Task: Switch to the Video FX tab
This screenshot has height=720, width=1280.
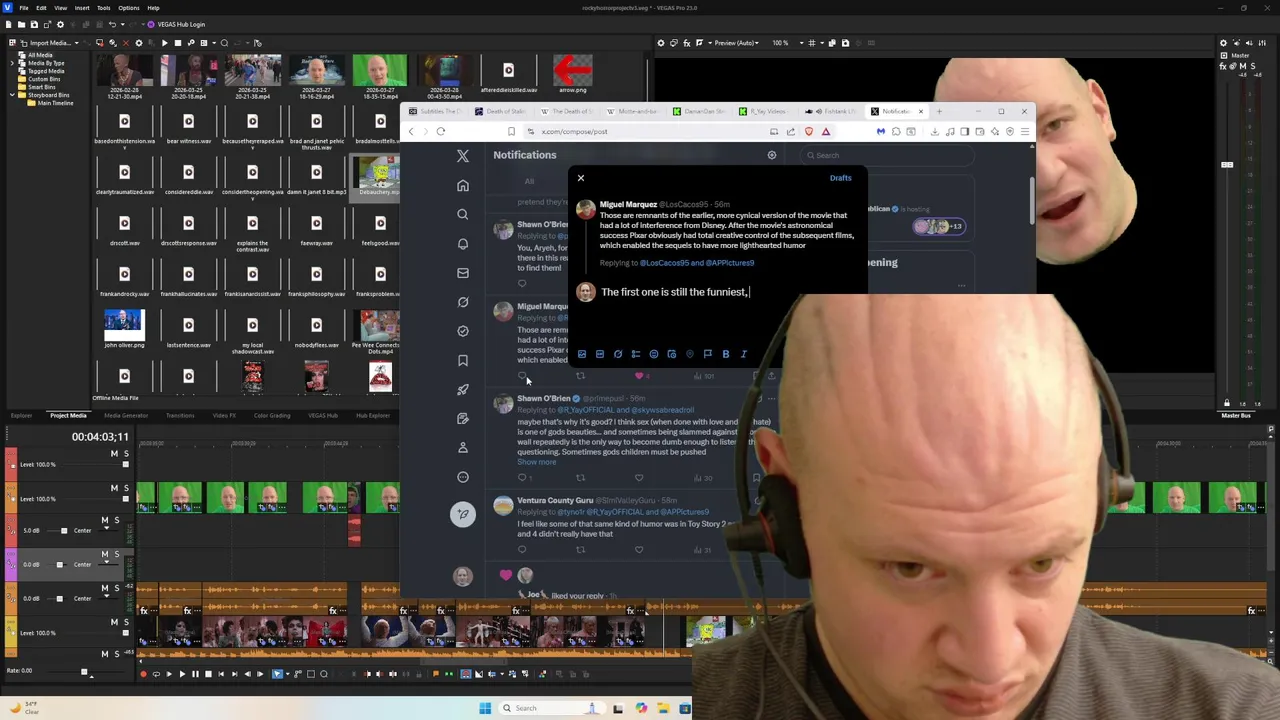Action: (224, 416)
